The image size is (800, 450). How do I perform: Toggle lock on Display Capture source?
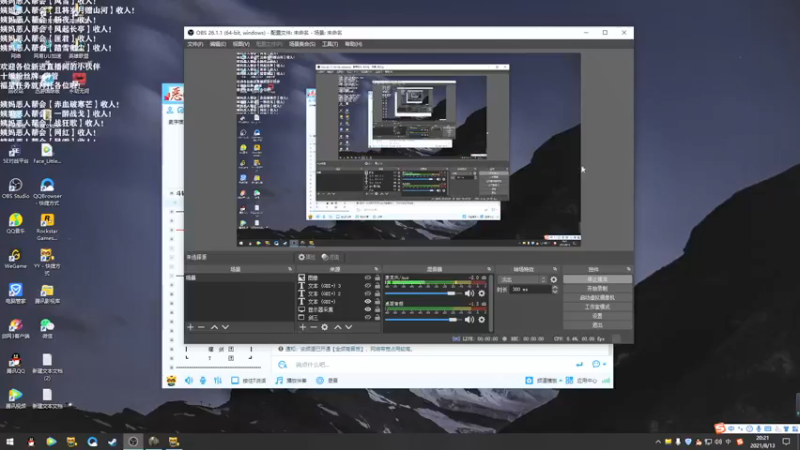point(378,310)
